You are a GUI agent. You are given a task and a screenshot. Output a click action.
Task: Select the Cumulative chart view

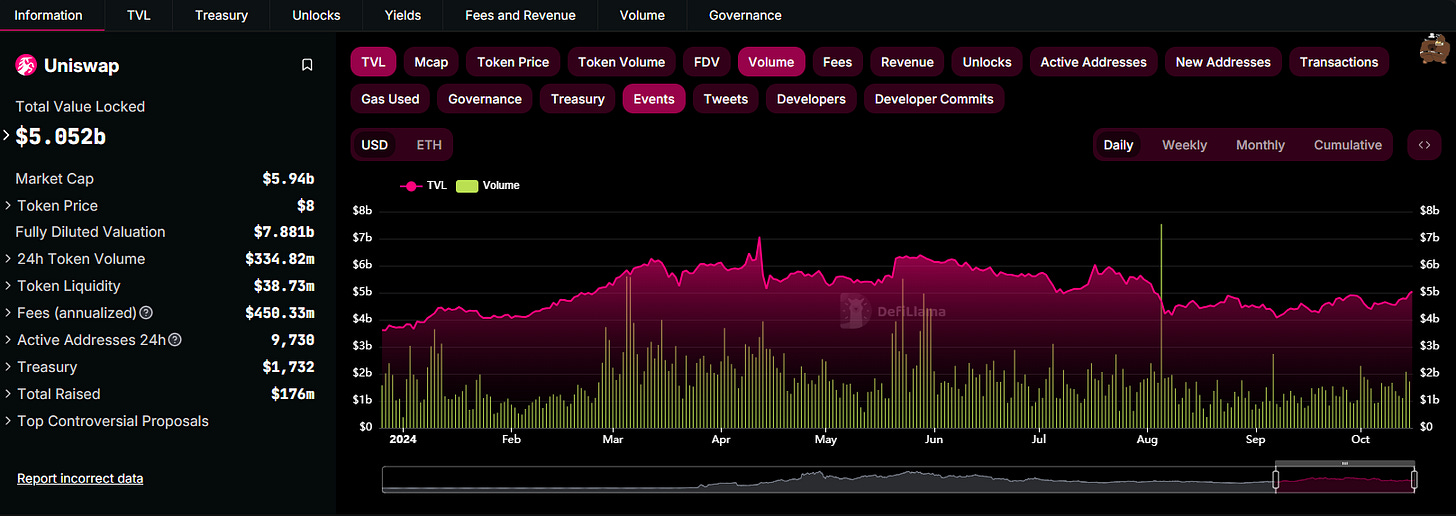(1348, 145)
